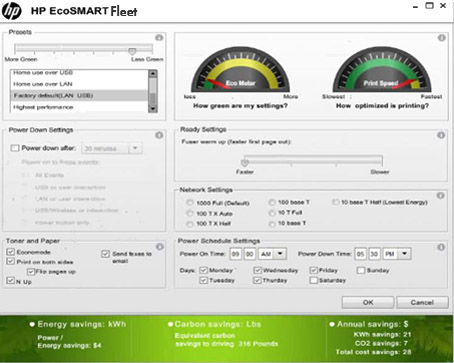Select 100 T X Half network option
The width and height of the screenshot is (454, 363).
[190, 224]
